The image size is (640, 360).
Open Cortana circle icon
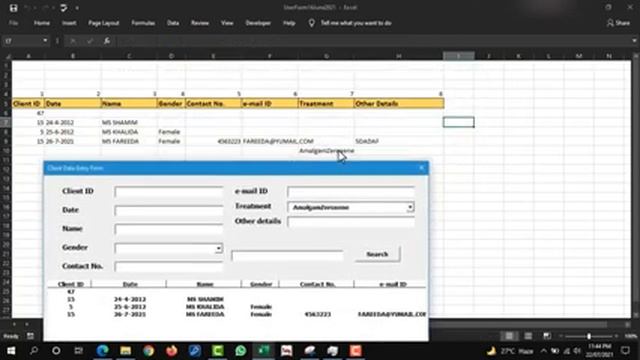pos(56,351)
